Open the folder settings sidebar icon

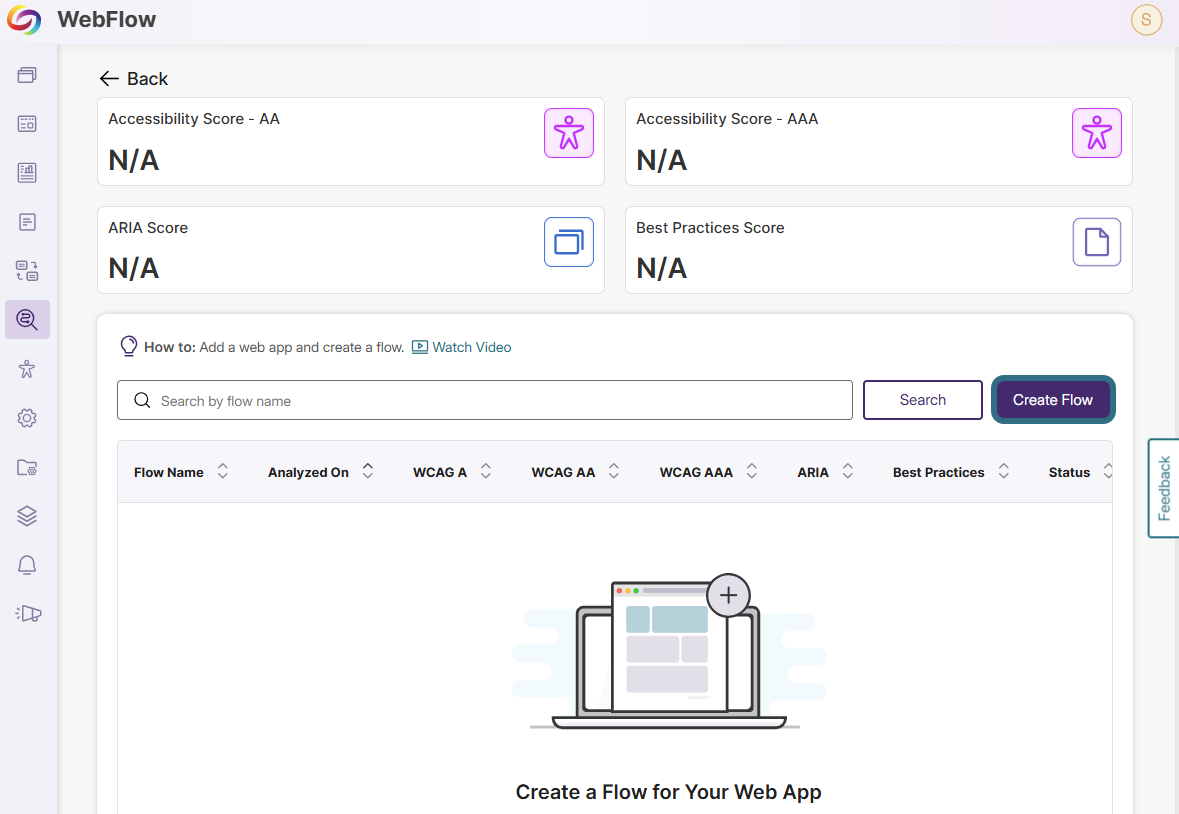27,468
